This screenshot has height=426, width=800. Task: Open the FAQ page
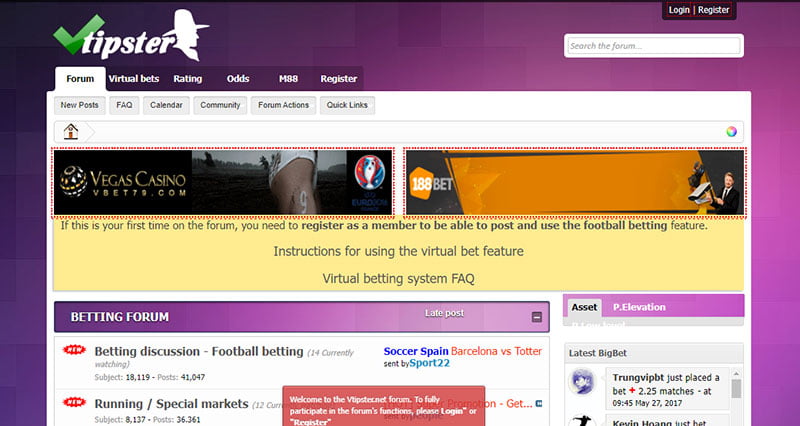click(124, 105)
